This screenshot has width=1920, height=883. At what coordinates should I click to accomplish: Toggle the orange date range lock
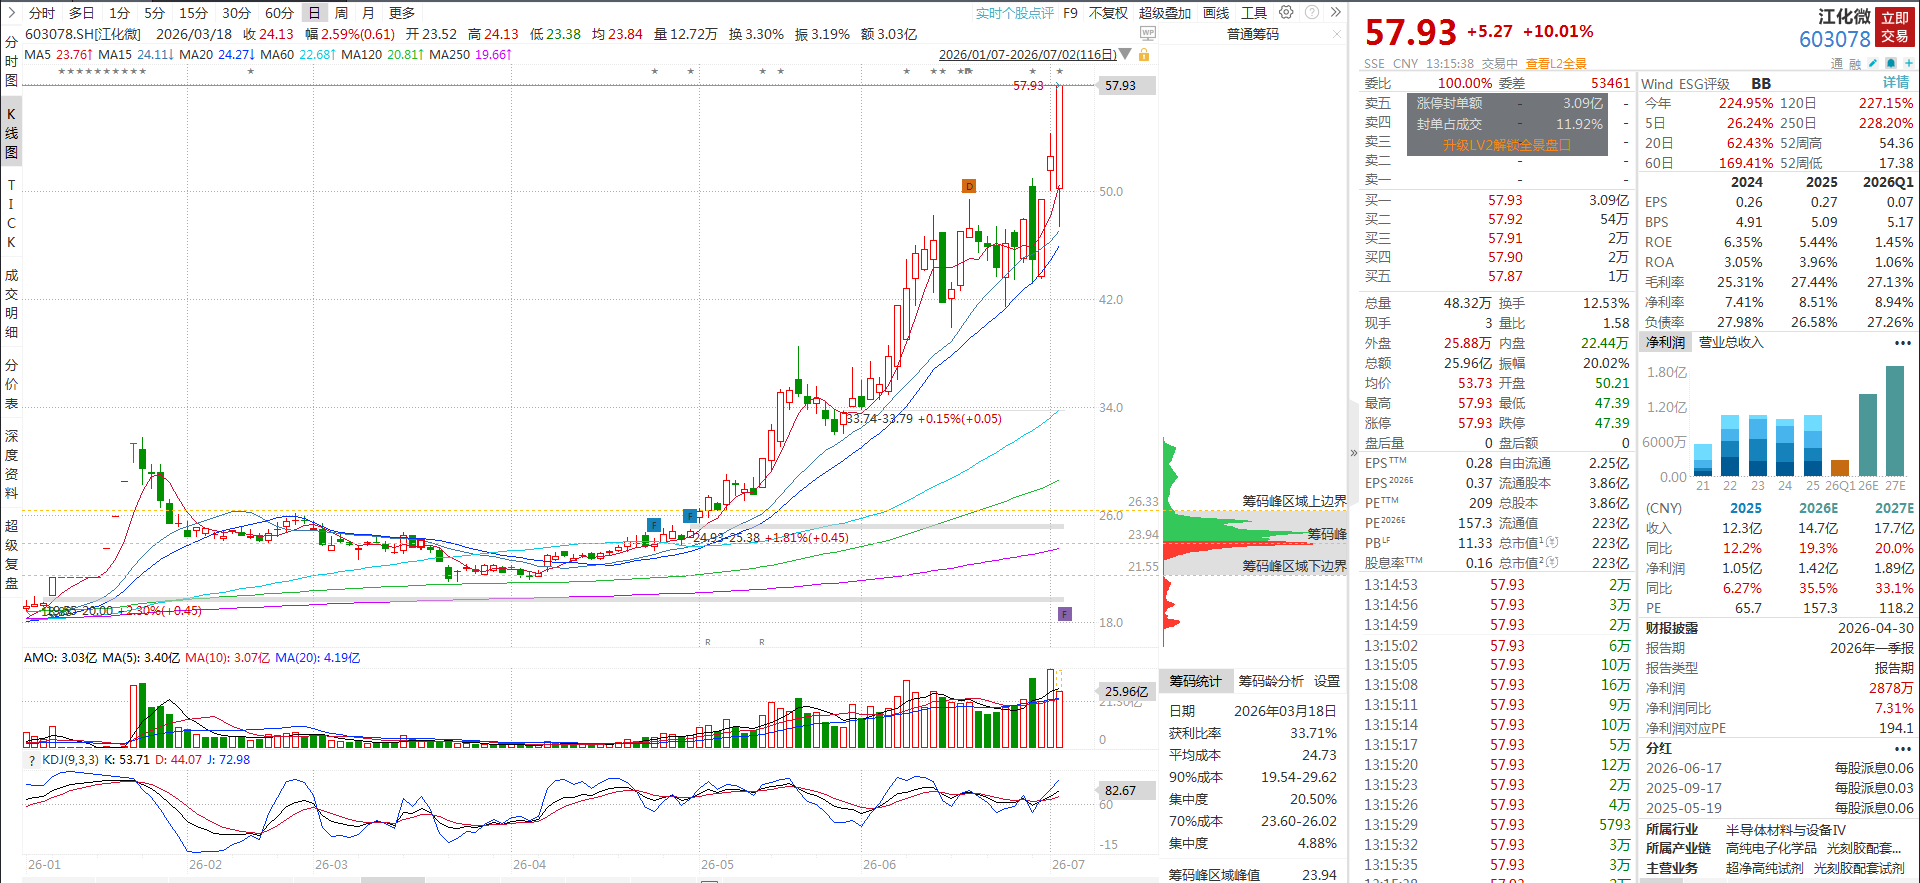click(x=1144, y=54)
